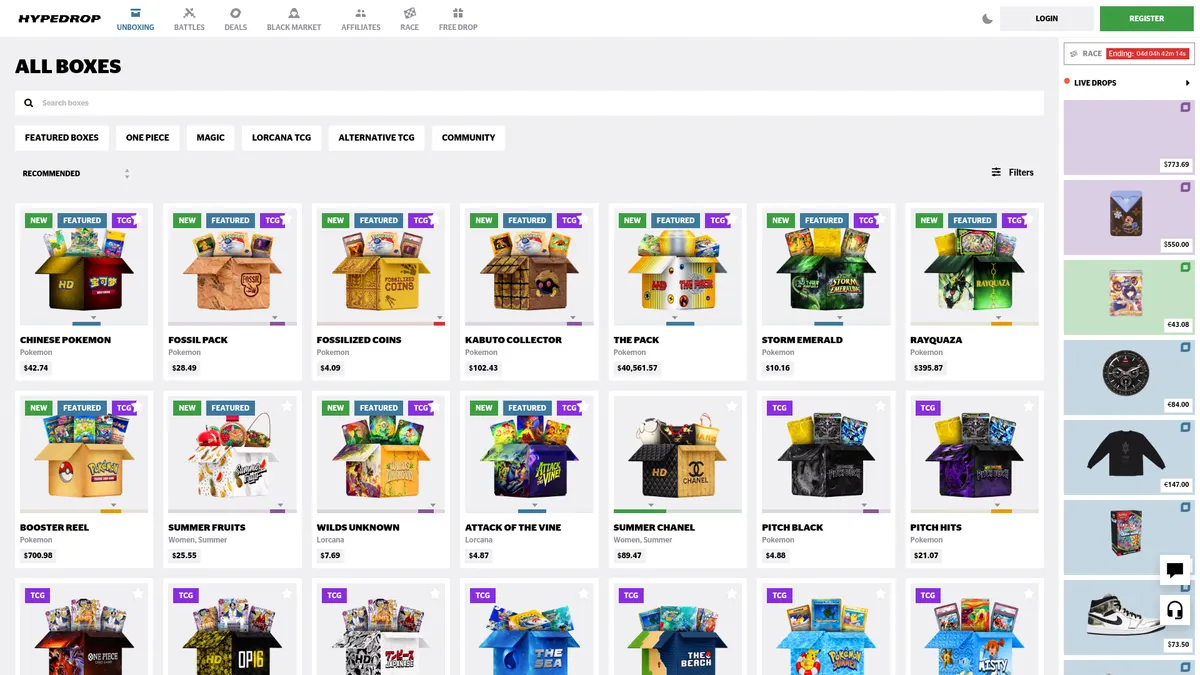Select the Alternative TCG category filter
The image size is (1200, 675).
click(x=376, y=138)
